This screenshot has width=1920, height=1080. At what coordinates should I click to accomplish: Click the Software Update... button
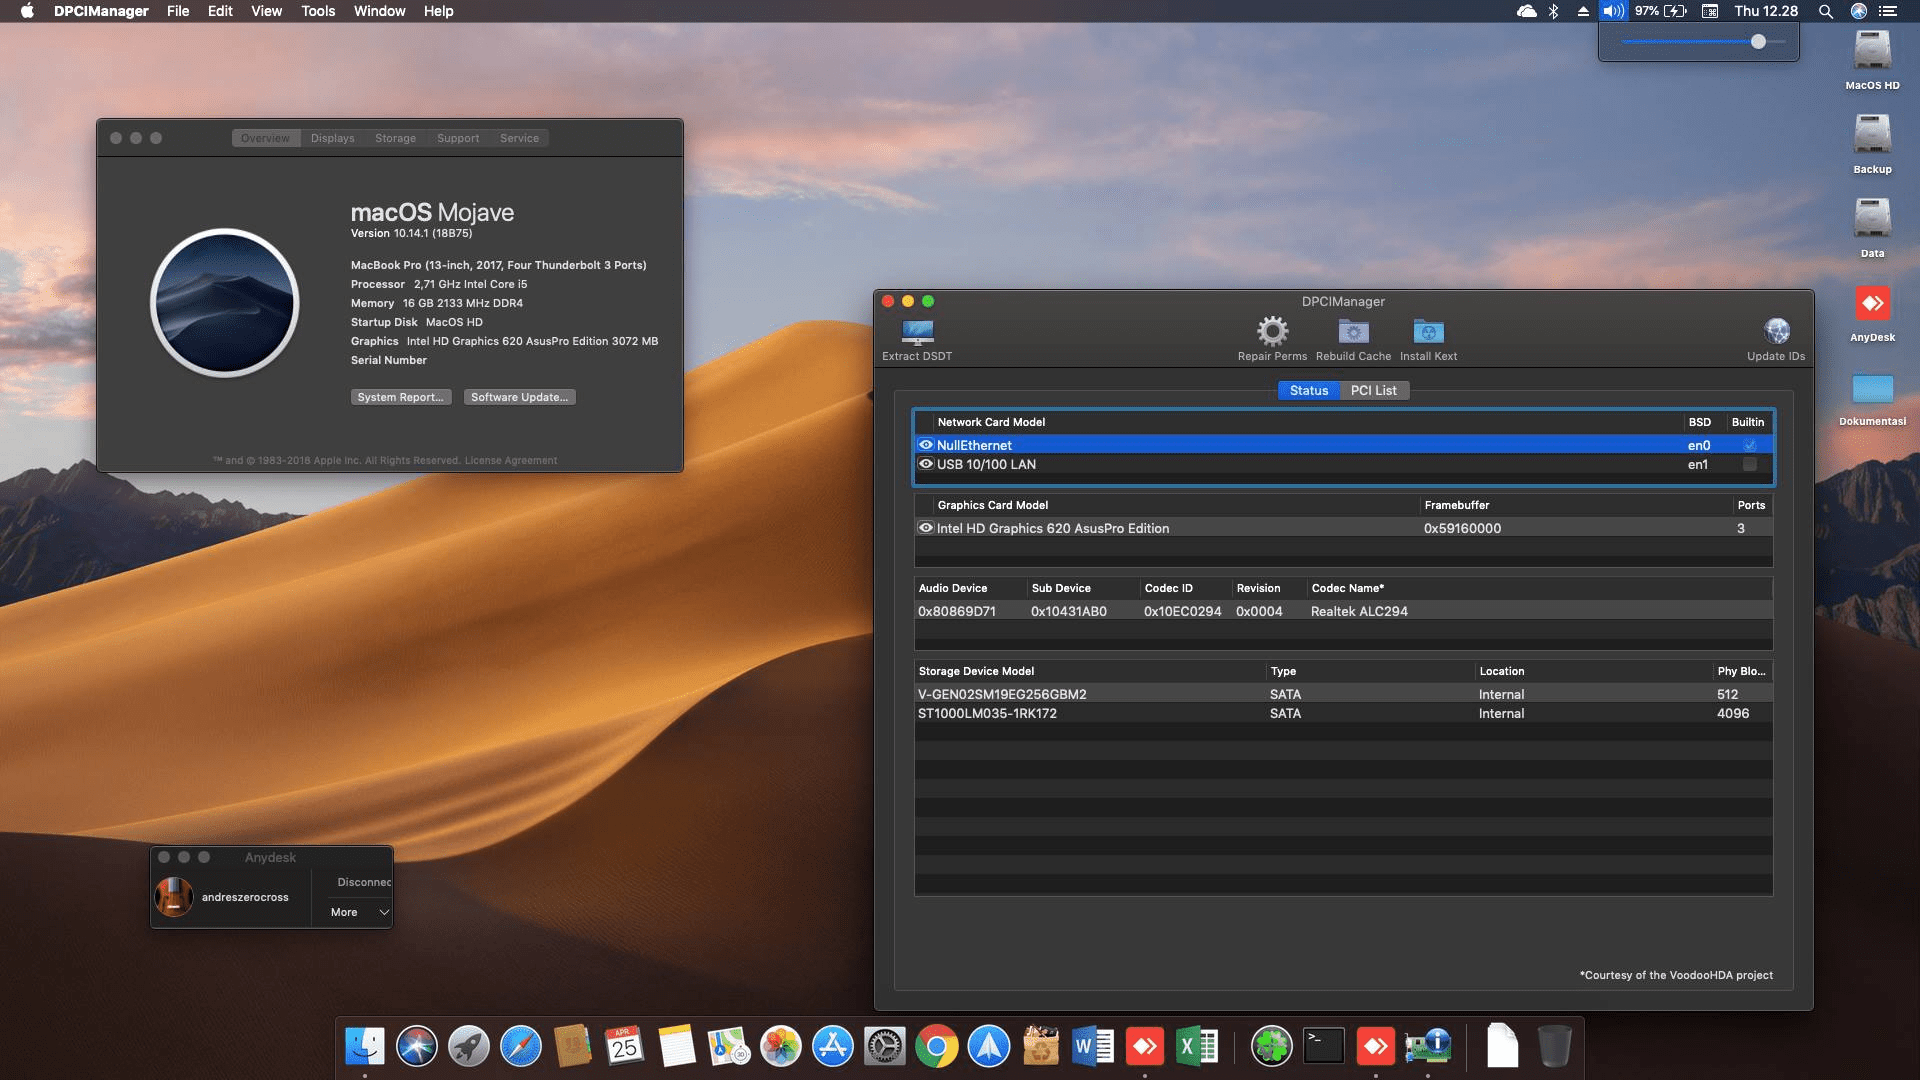[519, 397]
